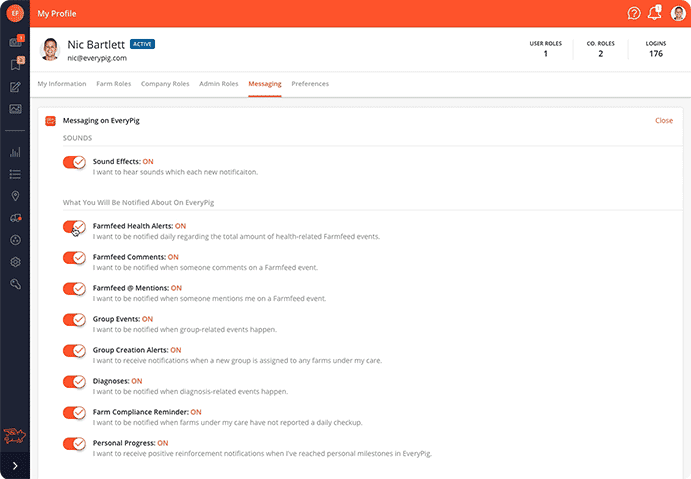Viewport: 691px width, 479px height.
Task: Click the Close link
Action: pos(664,120)
